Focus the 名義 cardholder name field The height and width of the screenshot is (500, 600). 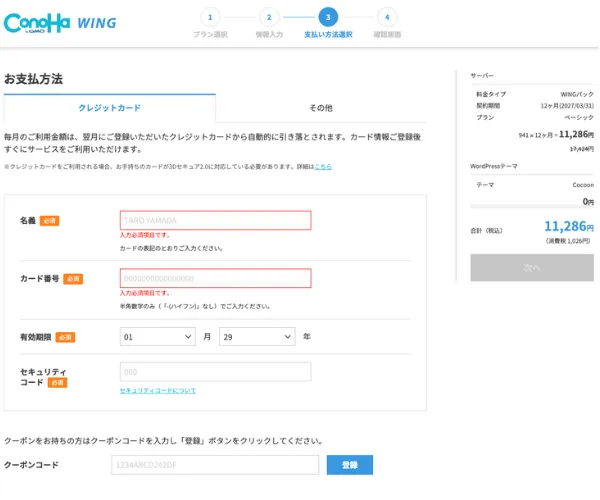click(215, 220)
